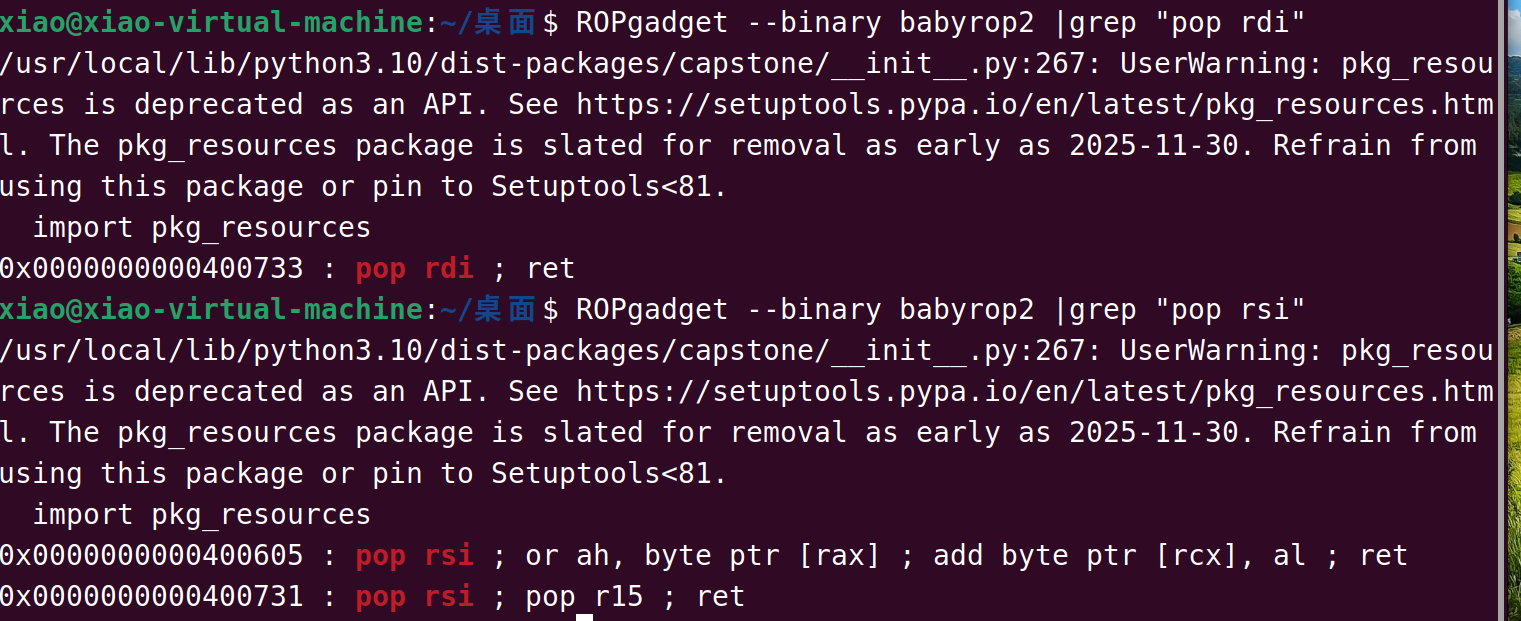
Task: Click the desktop wallpaper strip beside the terminal
Action: click(x=1514, y=310)
